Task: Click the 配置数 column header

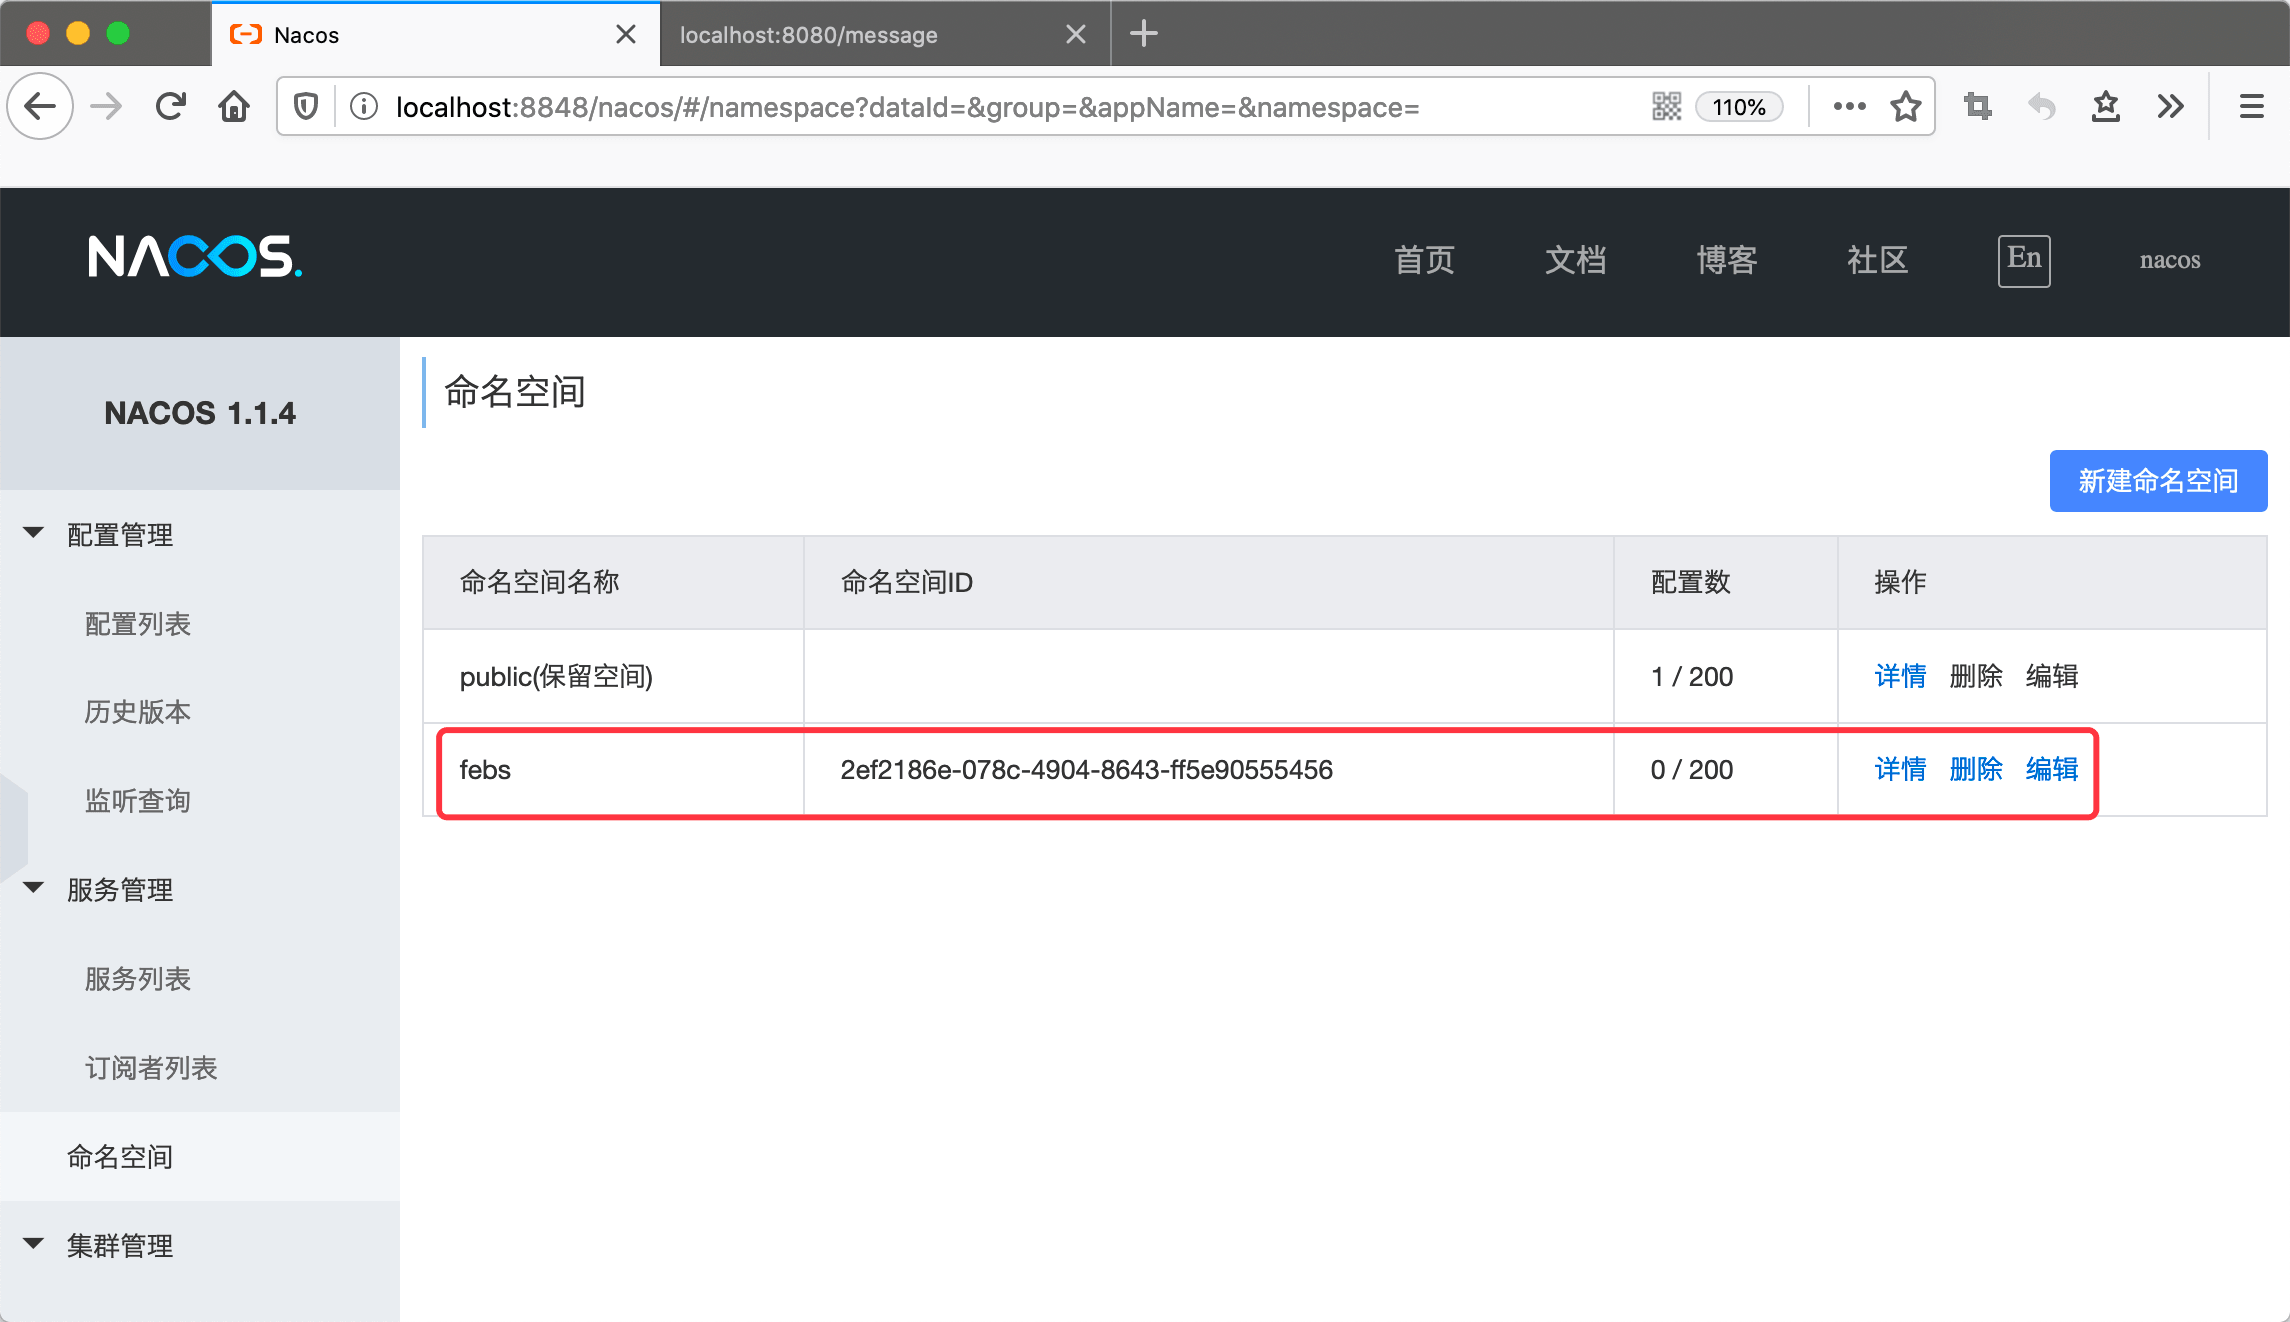Action: (1725, 582)
